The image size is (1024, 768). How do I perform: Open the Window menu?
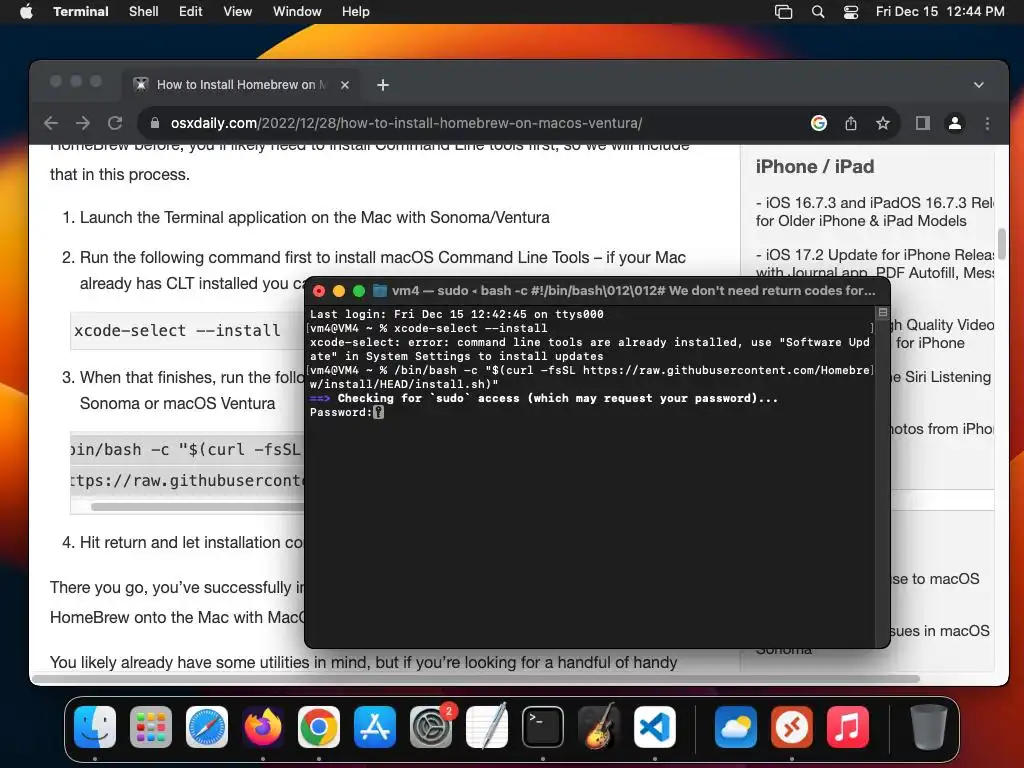[297, 11]
